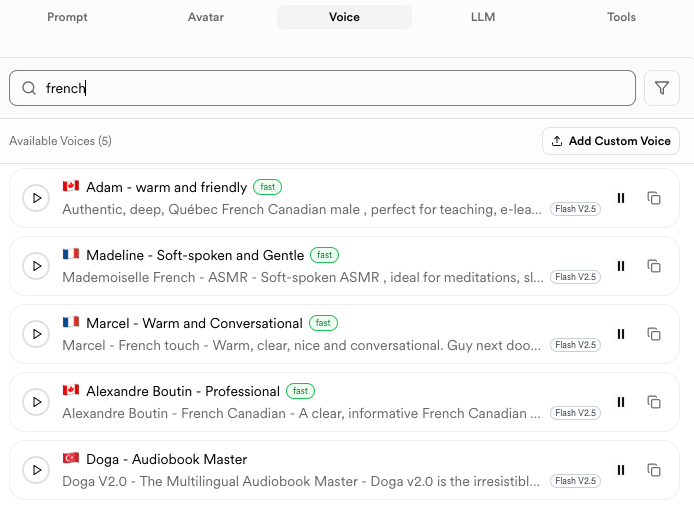Copy the Adam voice ID
694x511 pixels.
coord(654,198)
